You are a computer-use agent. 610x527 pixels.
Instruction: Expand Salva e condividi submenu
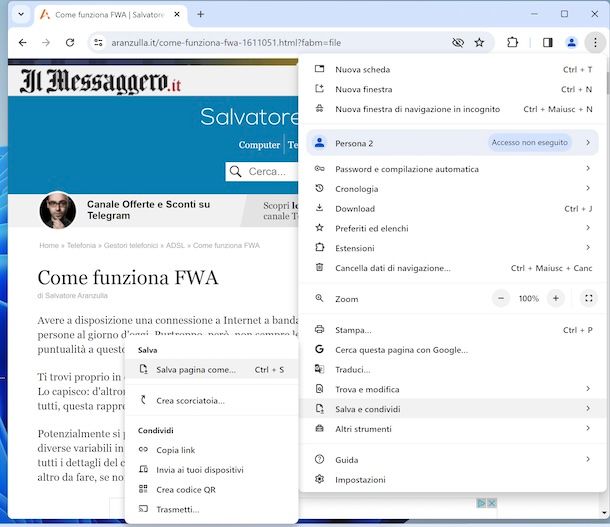coord(453,409)
